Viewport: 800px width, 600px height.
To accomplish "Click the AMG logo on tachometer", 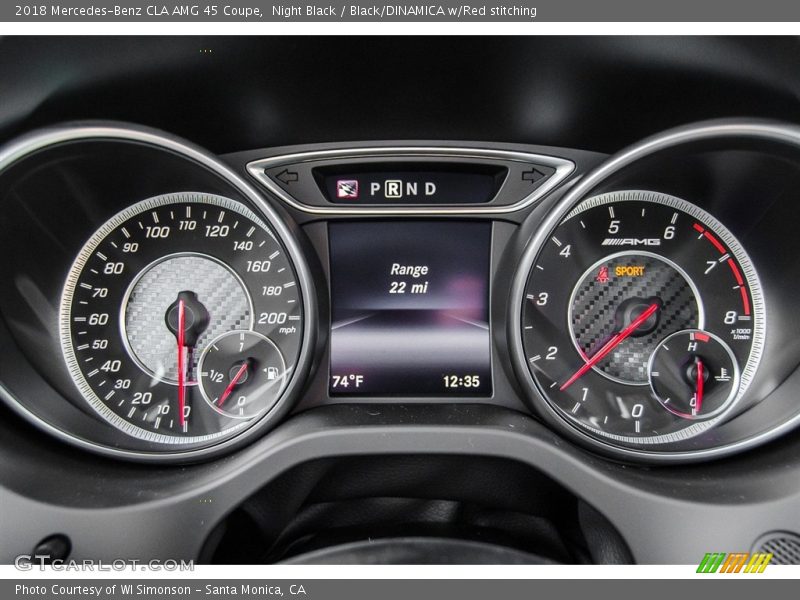I will click(x=630, y=241).
